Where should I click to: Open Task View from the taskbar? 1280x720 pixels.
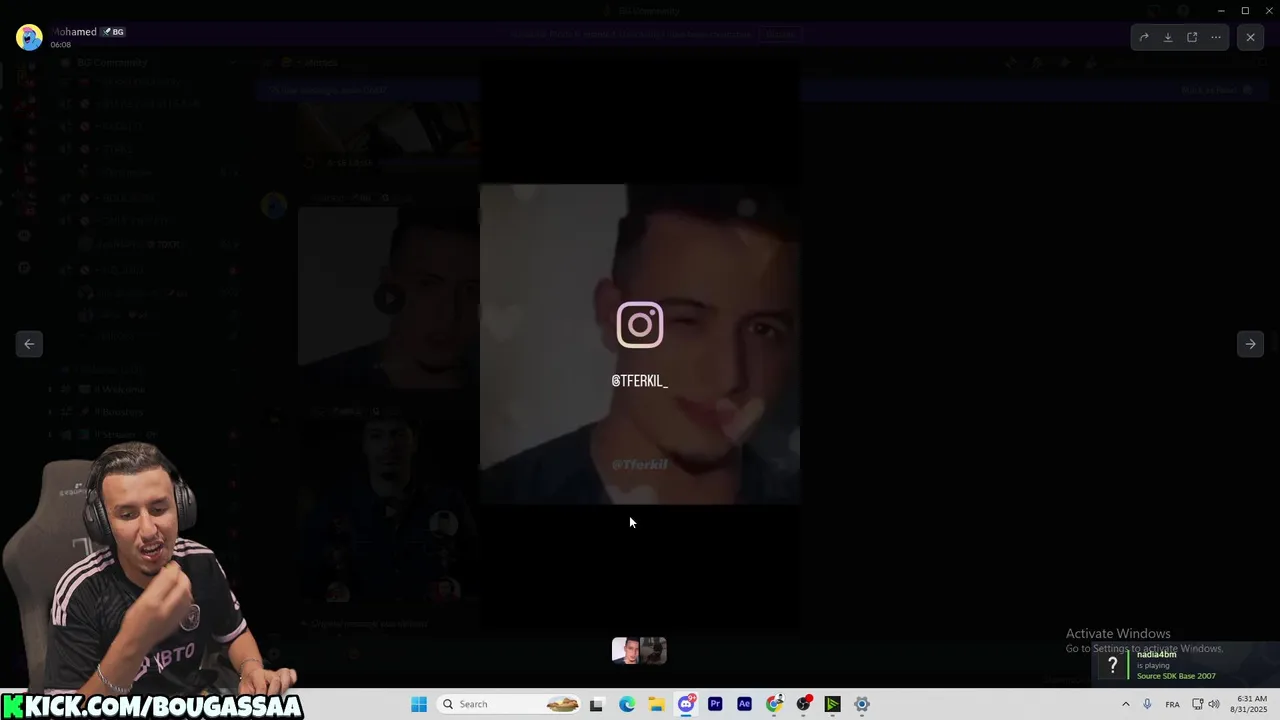tap(597, 704)
